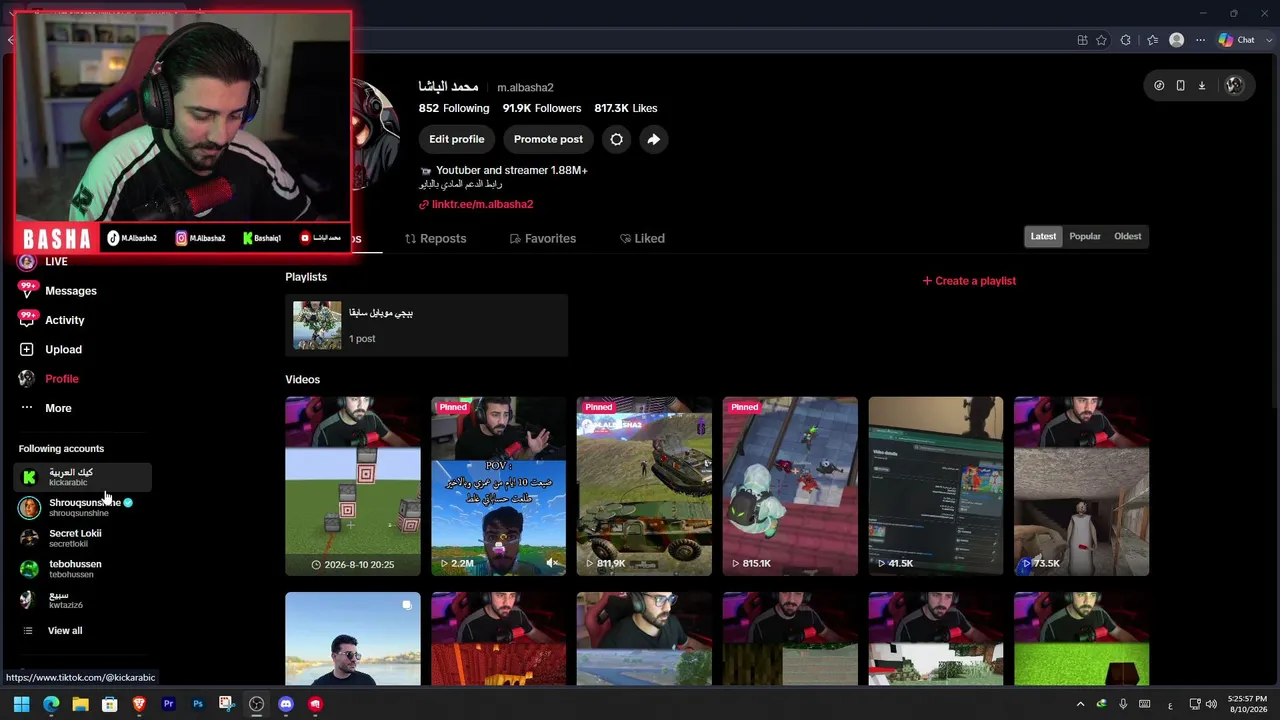1280x720 pixels.
Task: Open Microsoft Store from taskbar
Action: (x=110, y=704)
